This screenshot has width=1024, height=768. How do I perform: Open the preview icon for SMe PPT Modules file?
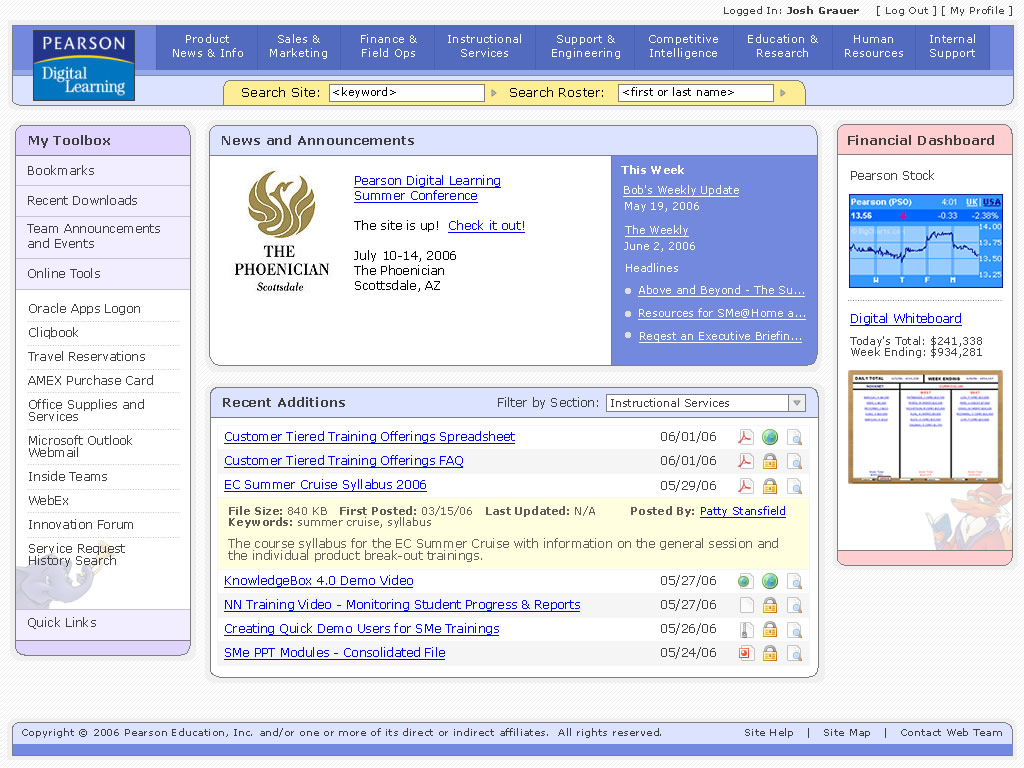click(794, 653)
